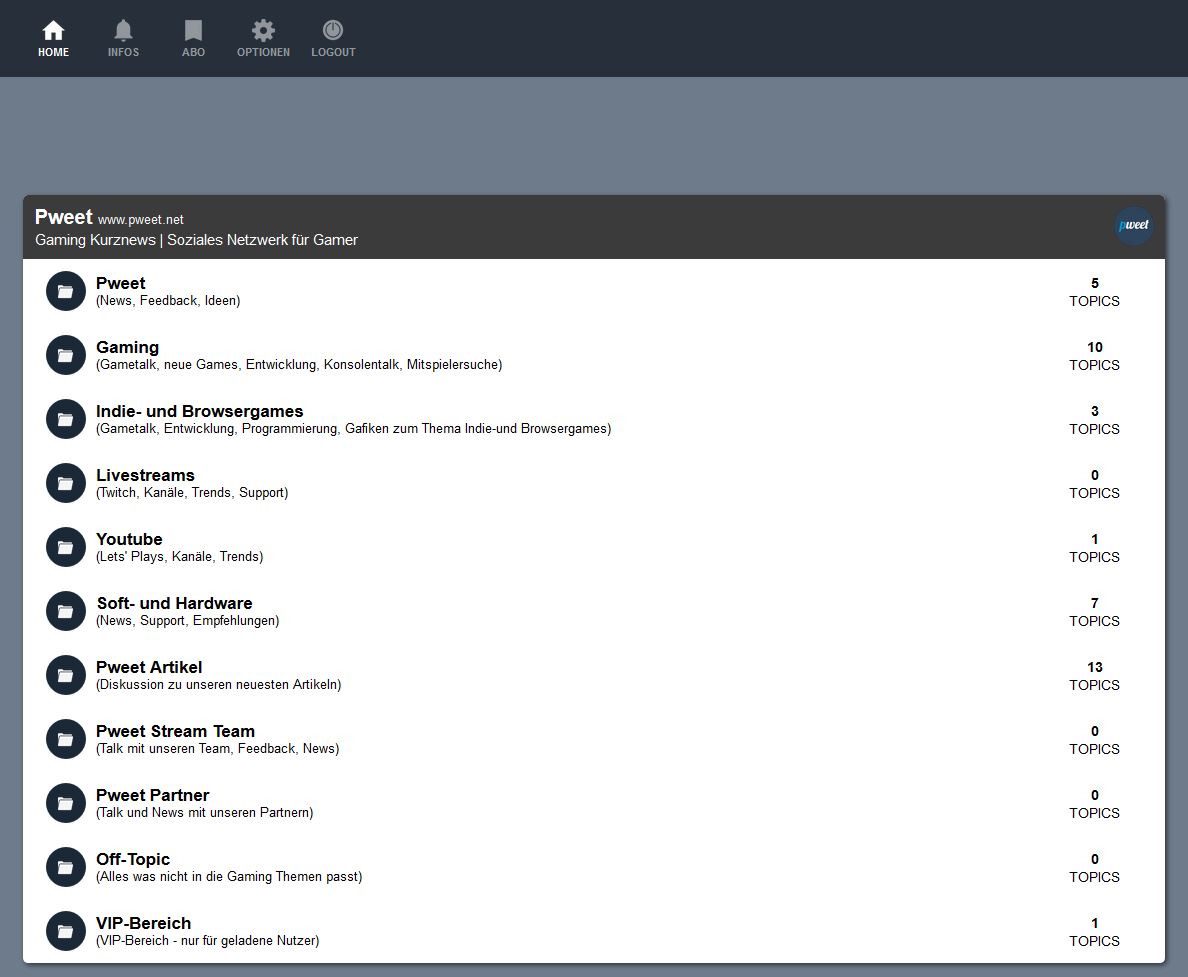Click the Pweet logo badge
This screenshot has width=1188, height=977.
click(x=1133, y=226)
